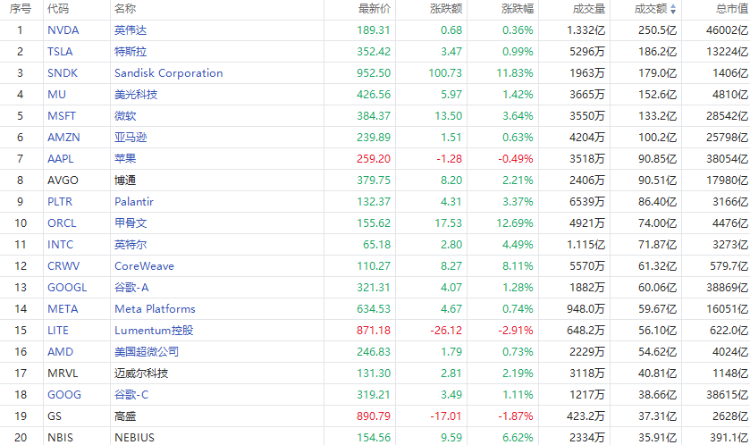Sort the table by 最新价 header

coord(375,9)
